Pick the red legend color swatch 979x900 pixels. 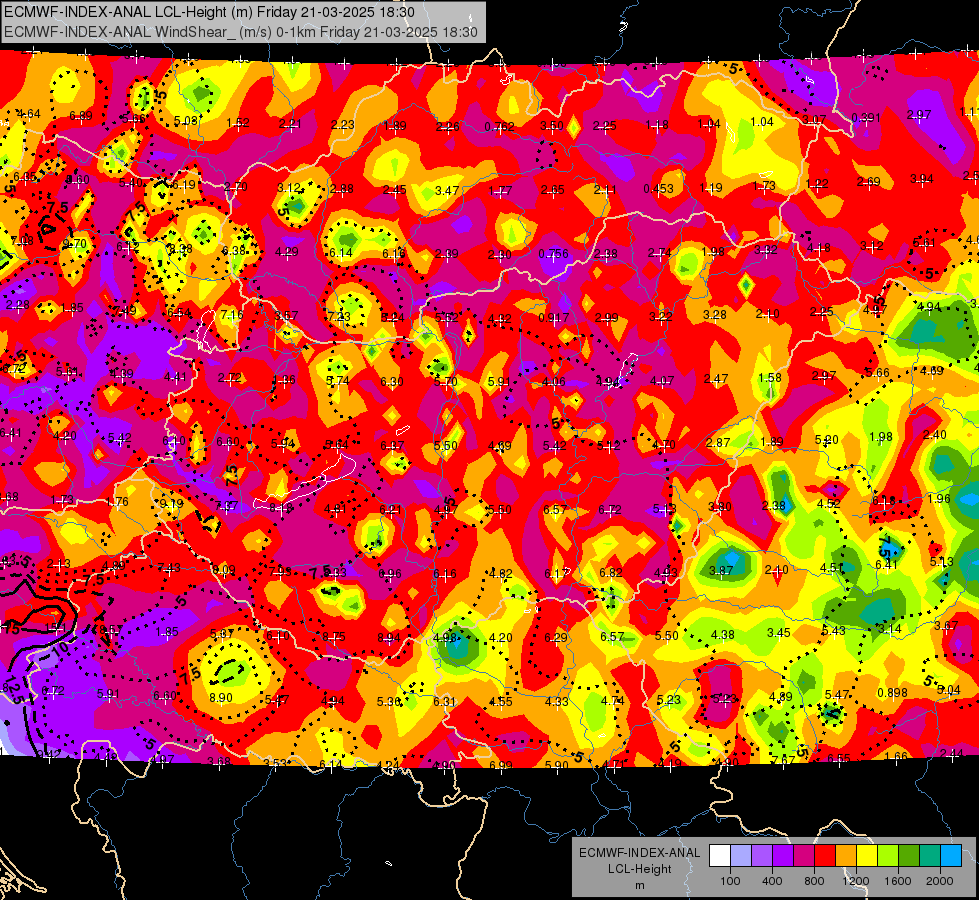click(825, 856)
